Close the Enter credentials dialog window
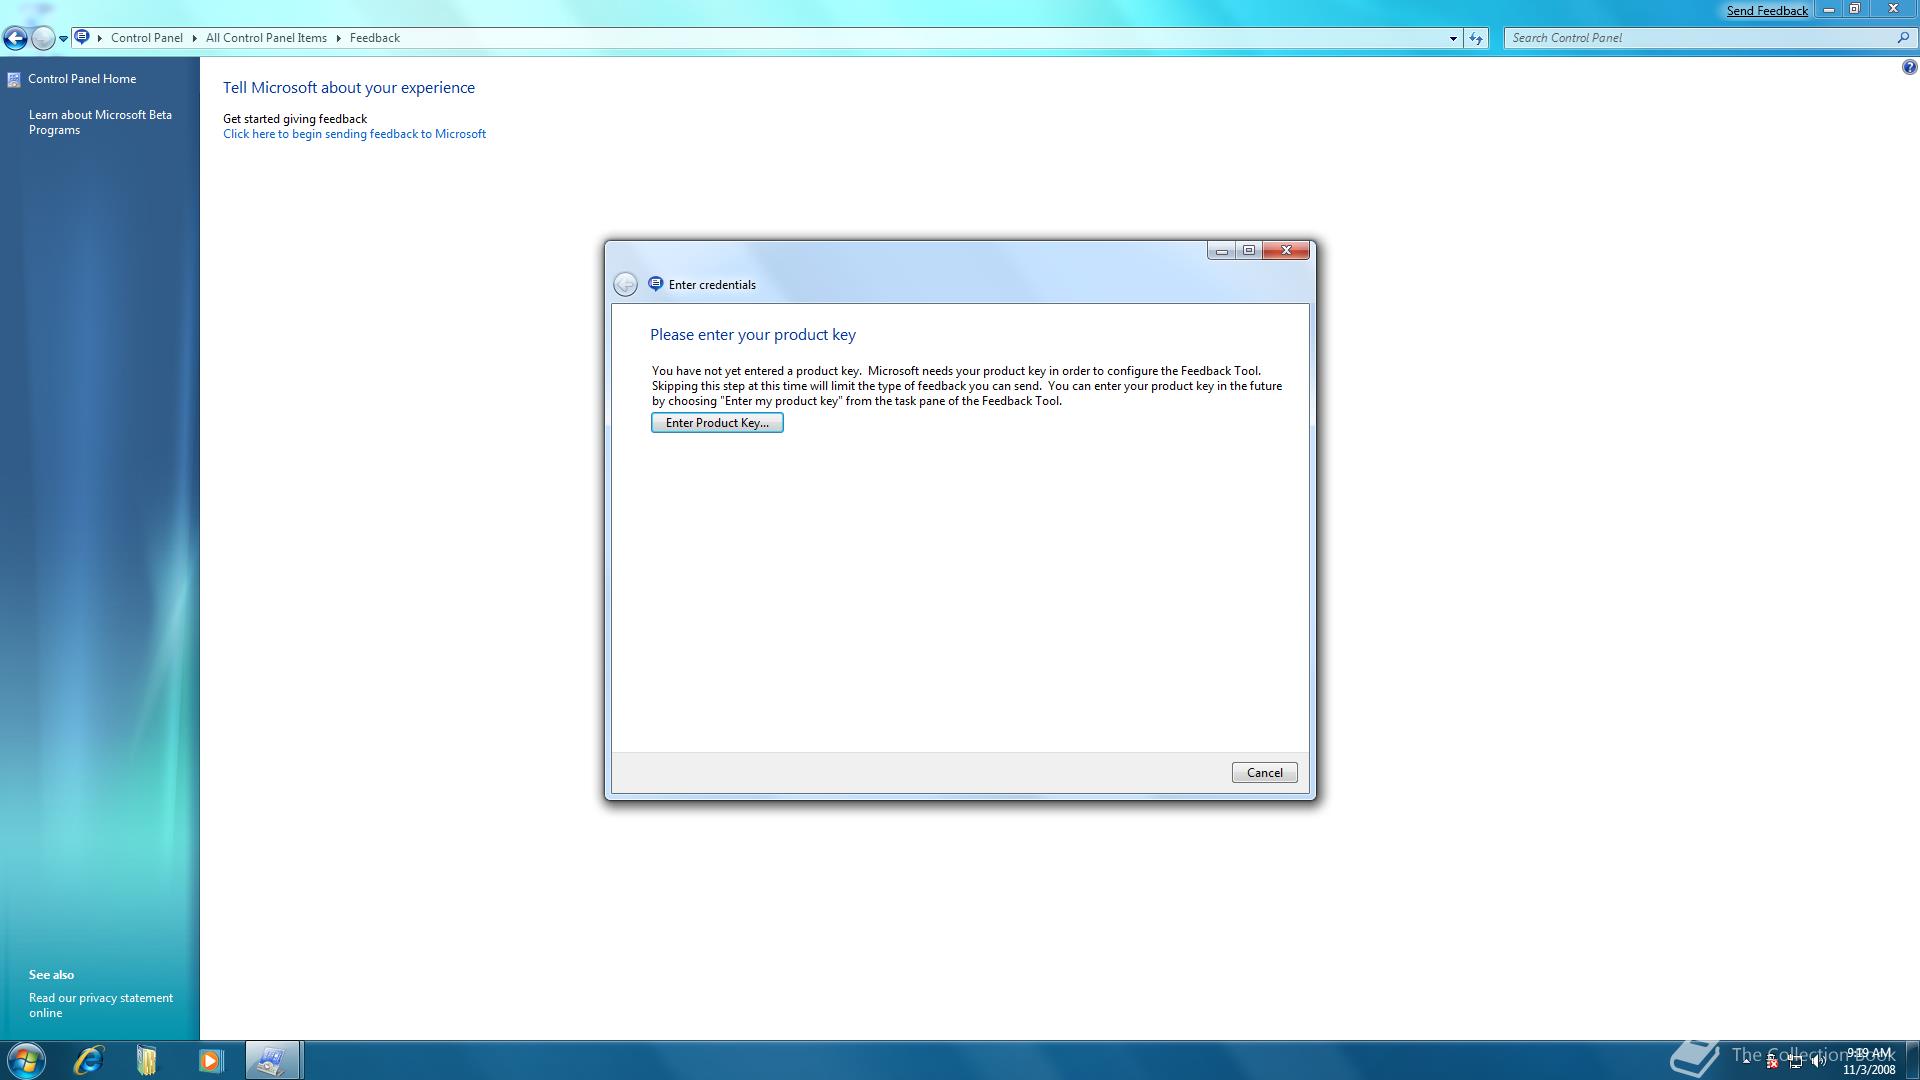Image resolution: width=1920 pixels, height=1080 pixels. click(1286, 250)
